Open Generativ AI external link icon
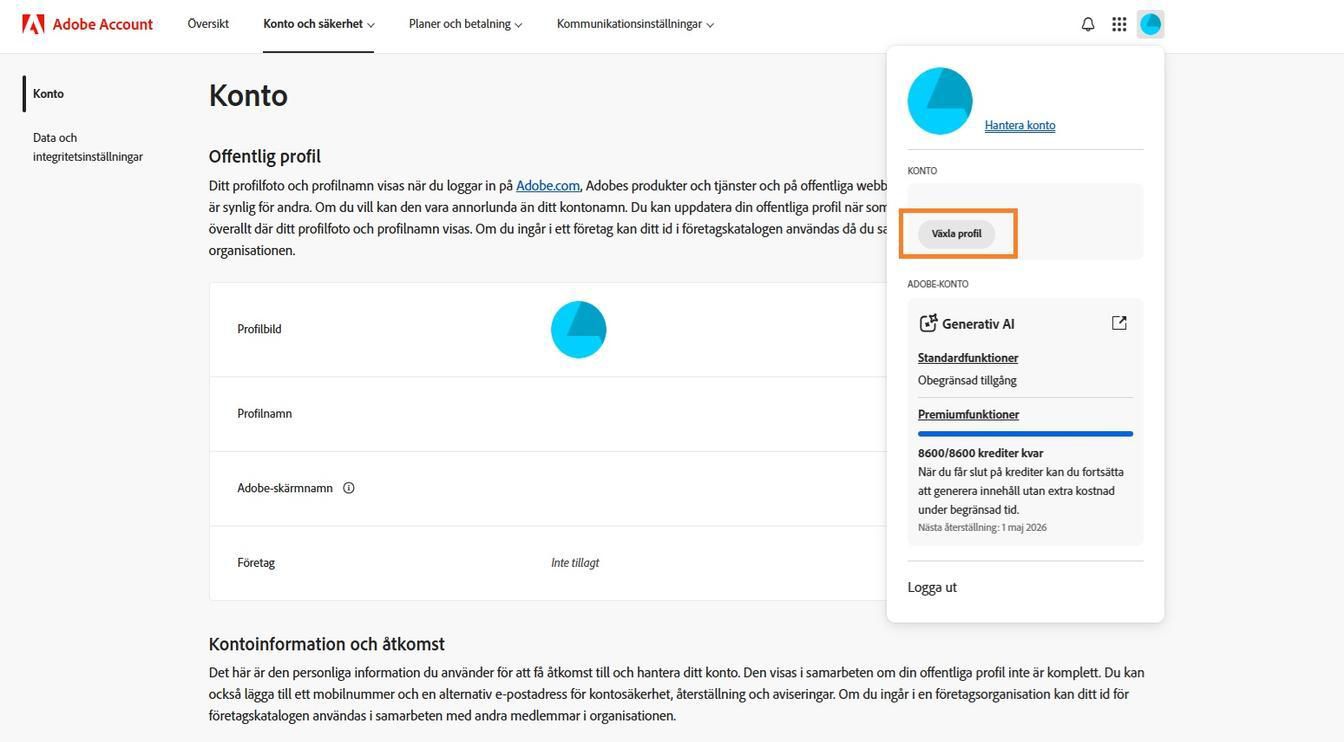Screen dimensions: 1344x742 1119,323
